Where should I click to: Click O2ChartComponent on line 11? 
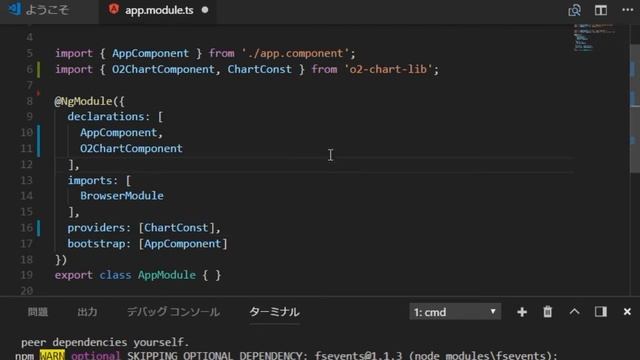point(131,149)
